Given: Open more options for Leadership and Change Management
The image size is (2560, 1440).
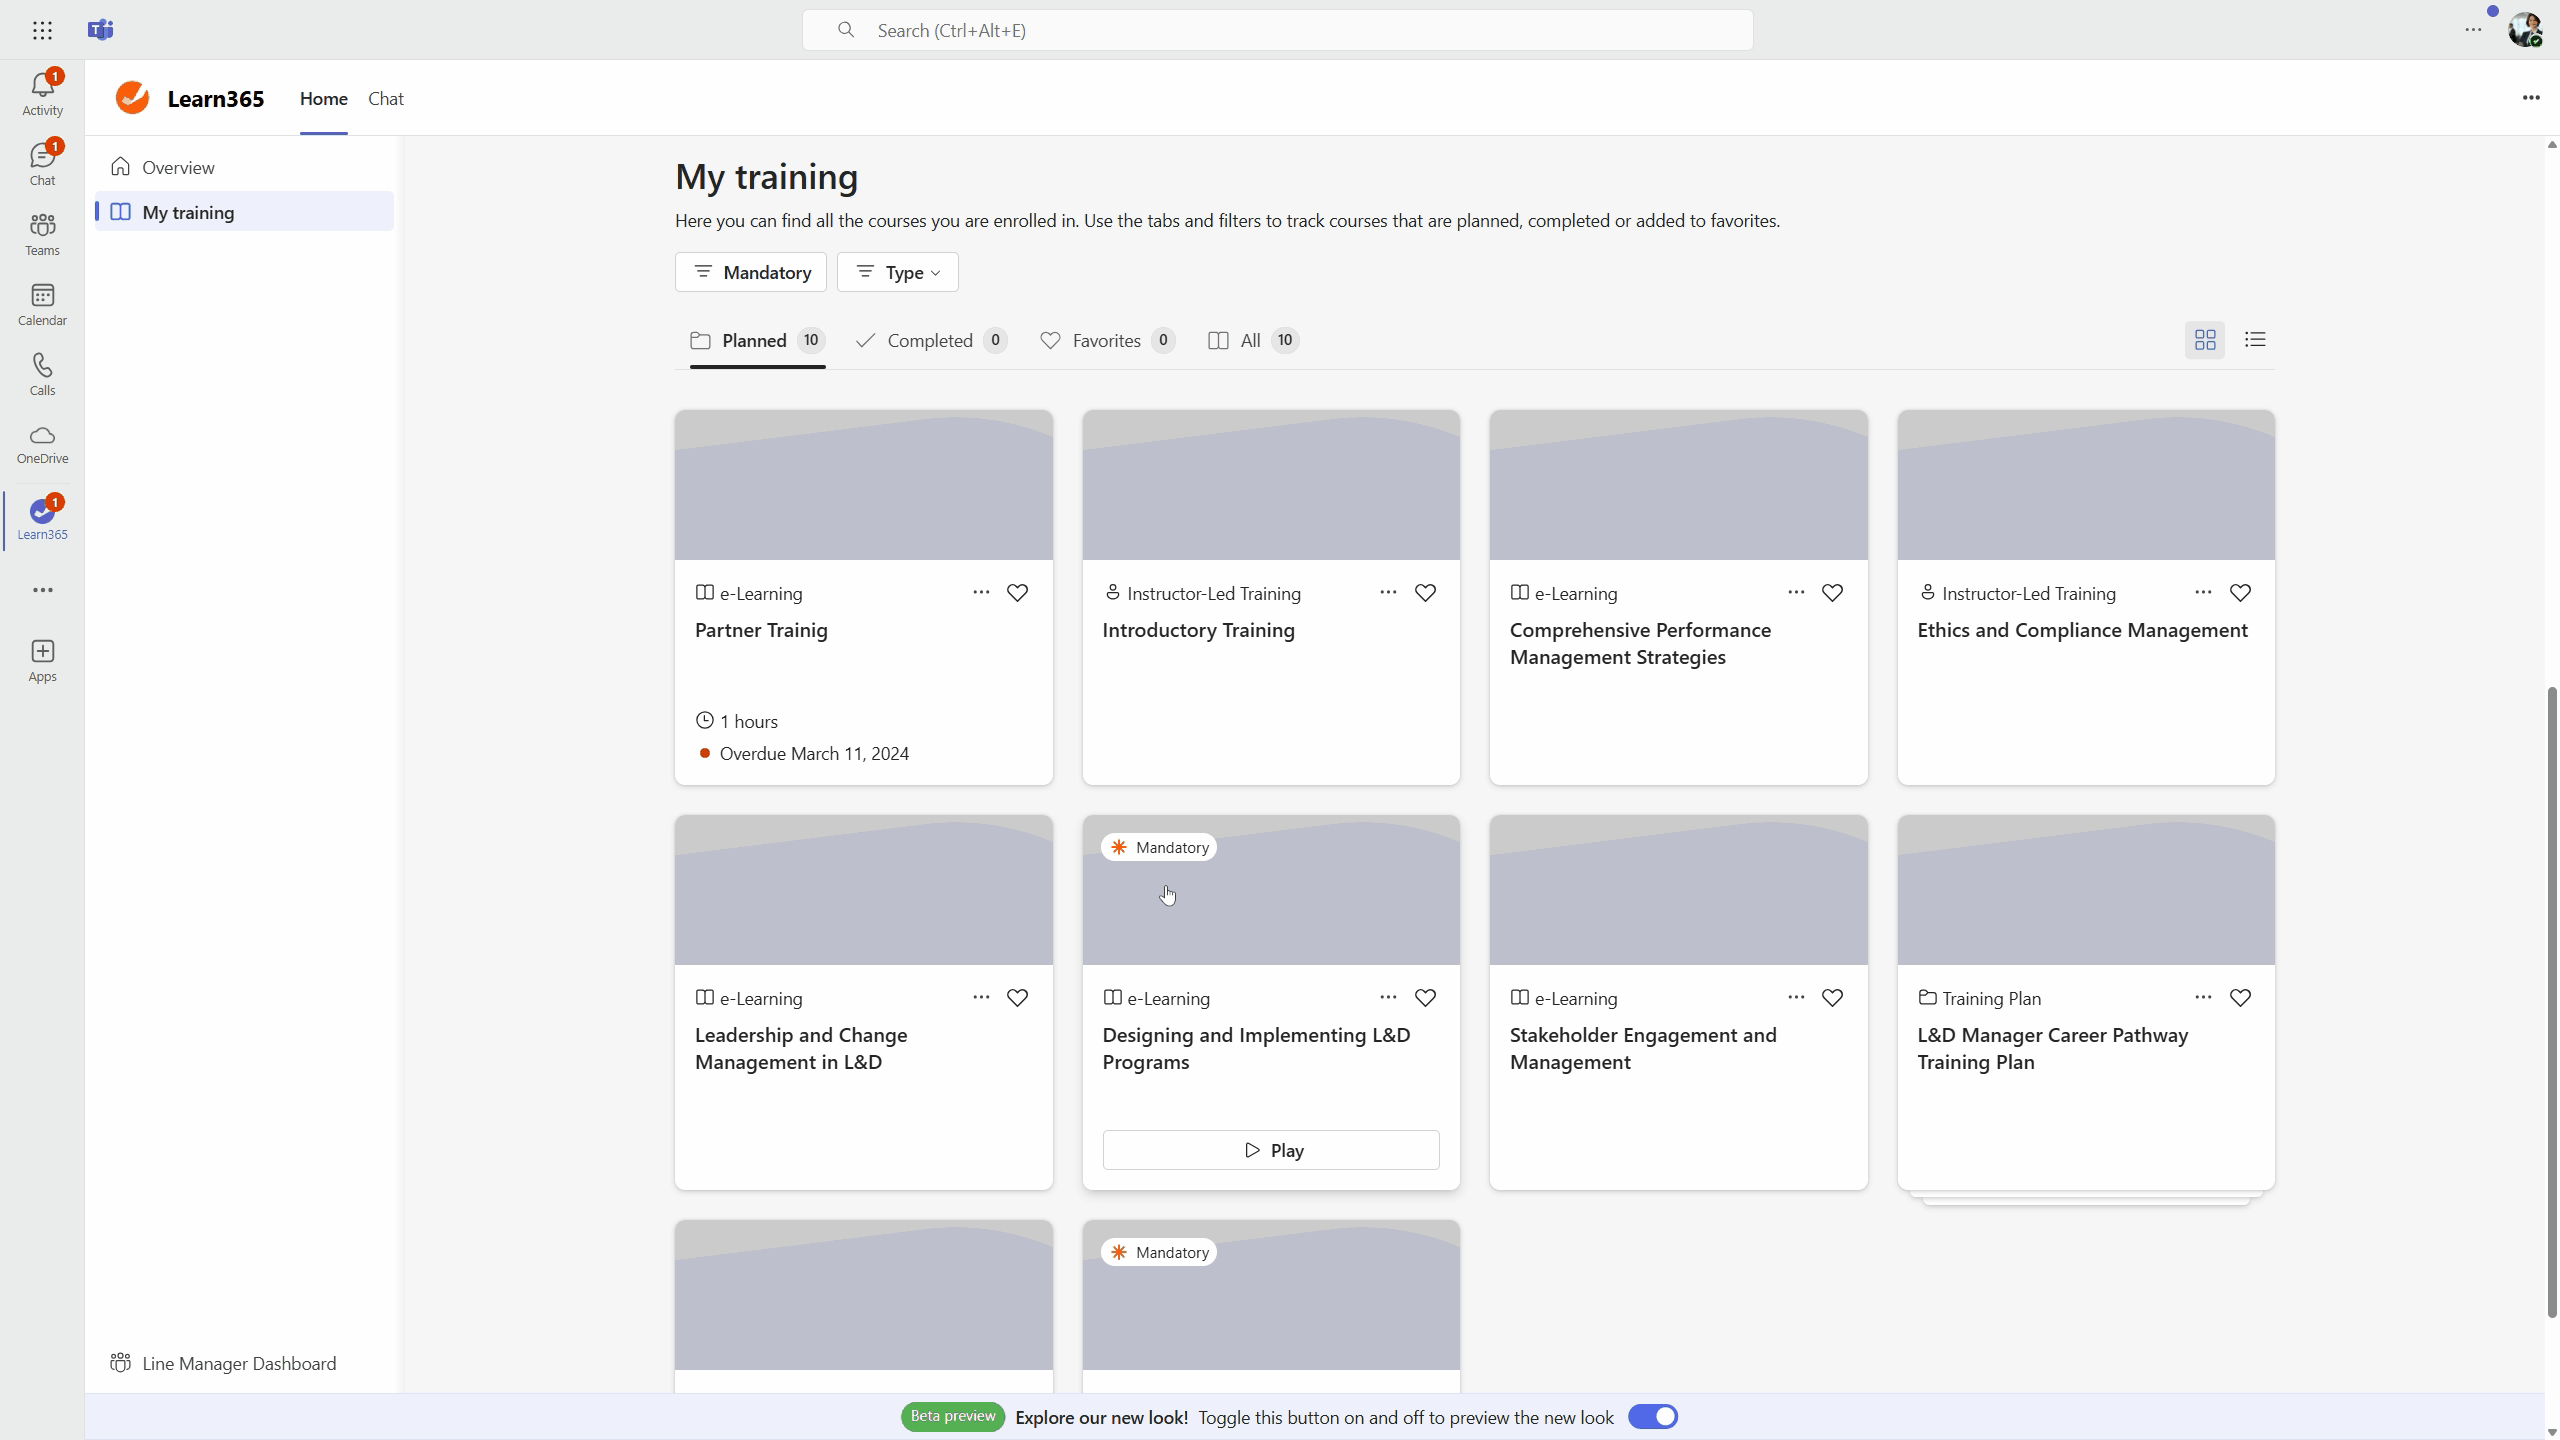Looking at the screenshot, I should tap(981, 998).
